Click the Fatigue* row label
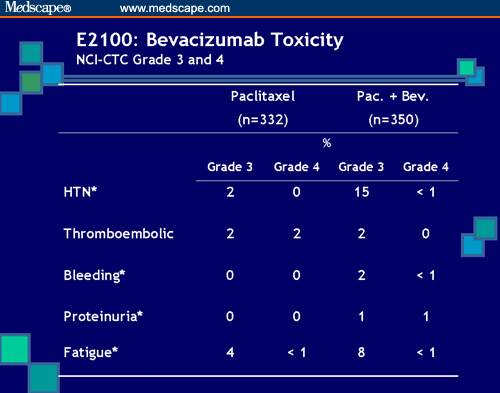This screenshot has height=393, width=500. 91,353
